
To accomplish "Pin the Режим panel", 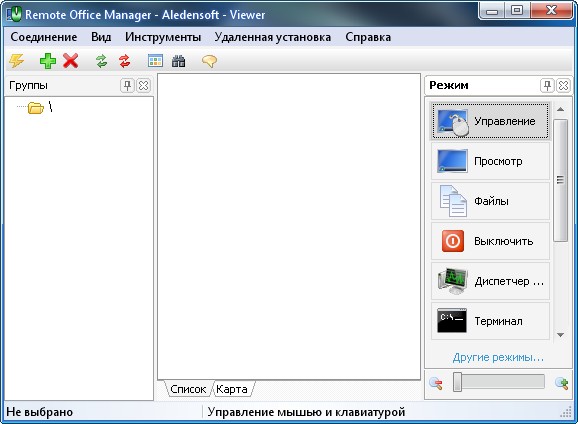I will coord(547,86).
